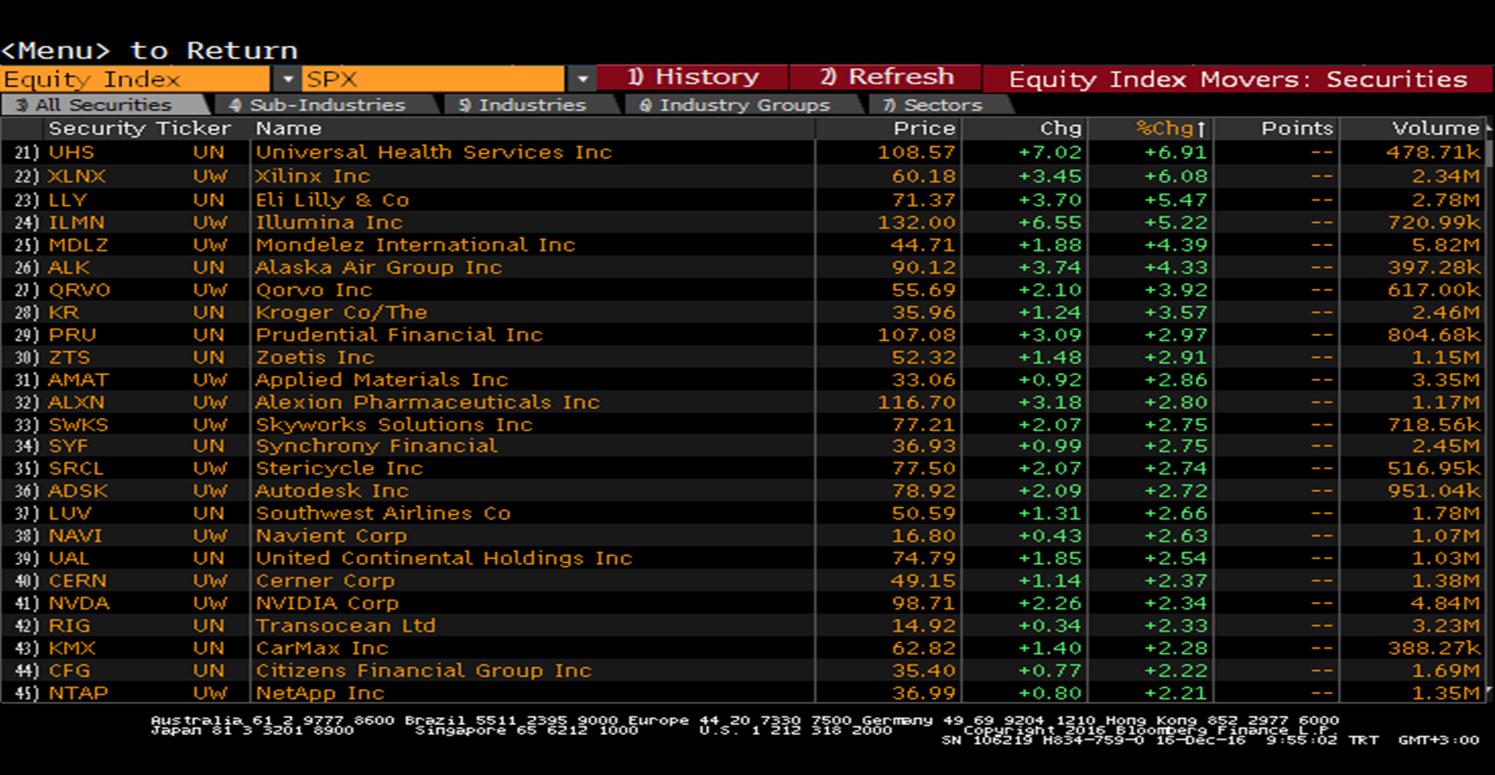
Task: Click the +6.08 percent change value
Action: pos(1175,176)
